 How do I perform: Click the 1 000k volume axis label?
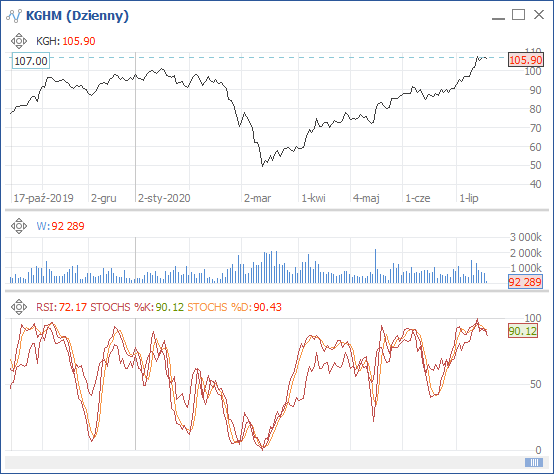coord(525,268)
